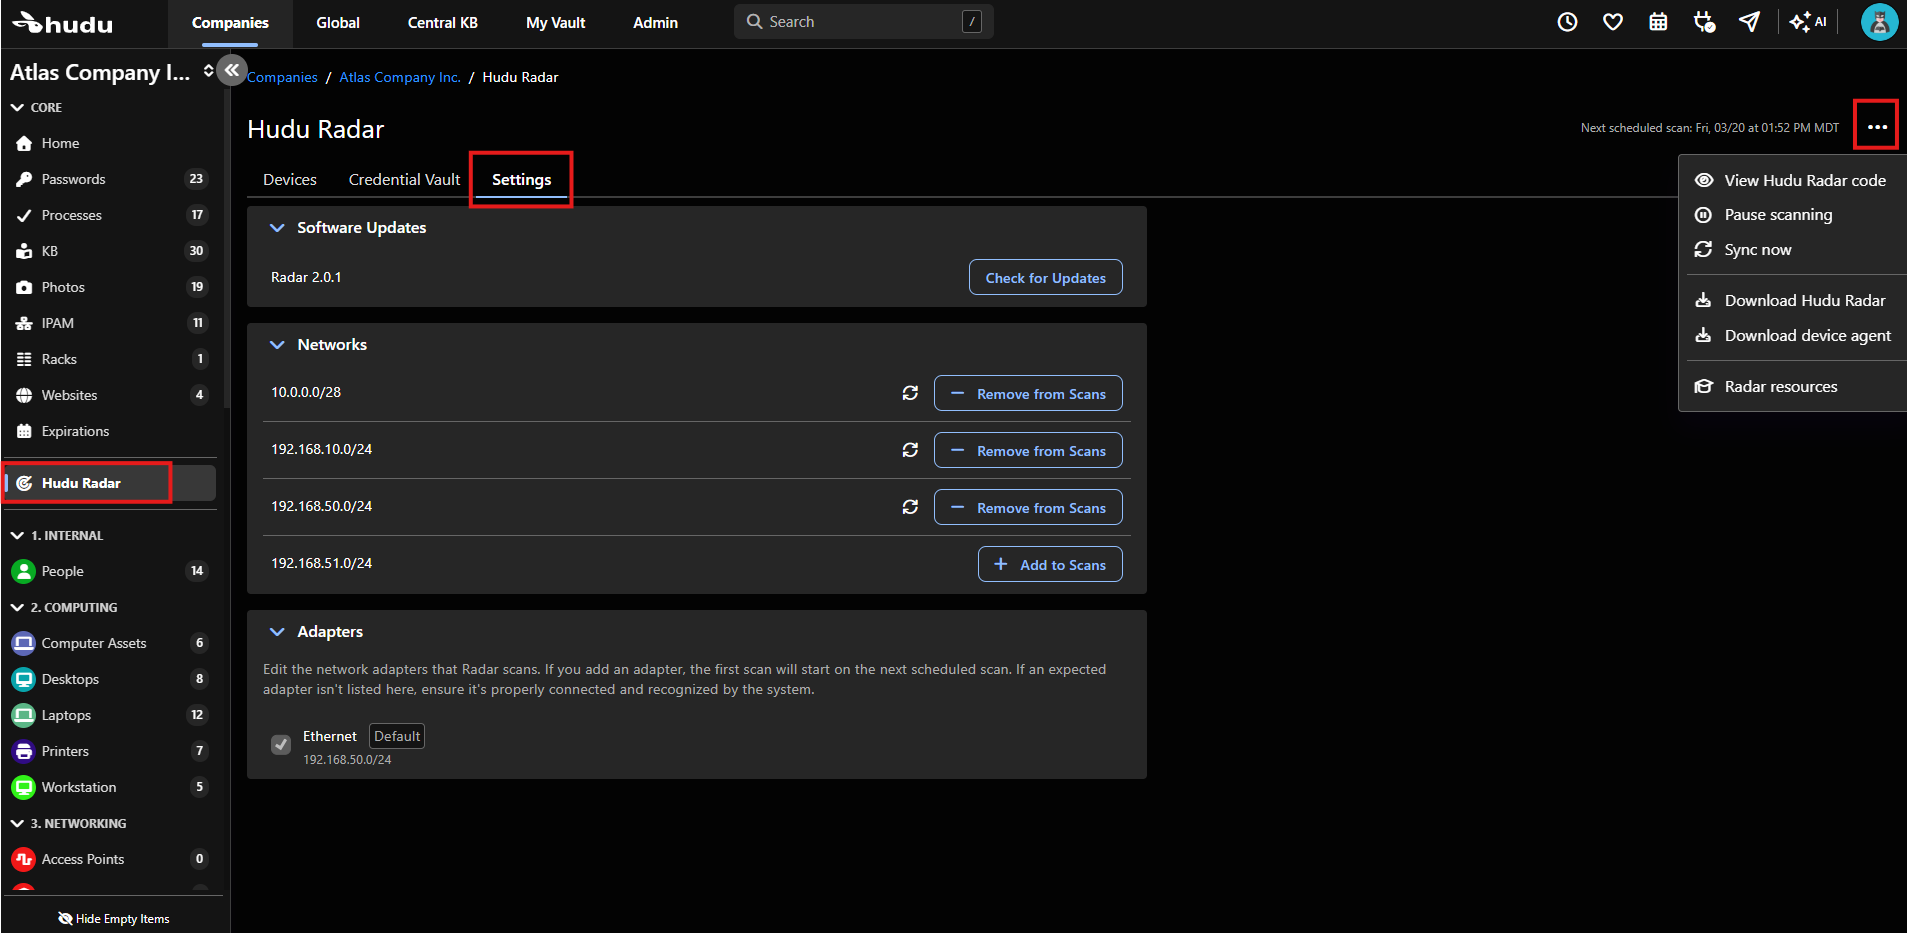Open Passwords in the sidebar

click(110, 179)
